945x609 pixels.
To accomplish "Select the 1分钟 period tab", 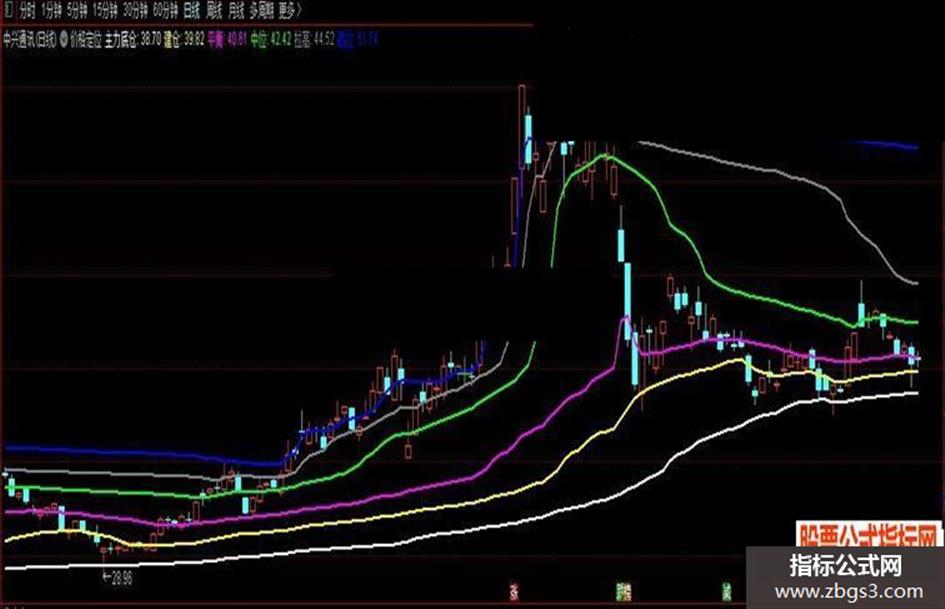I will (51, 10).
